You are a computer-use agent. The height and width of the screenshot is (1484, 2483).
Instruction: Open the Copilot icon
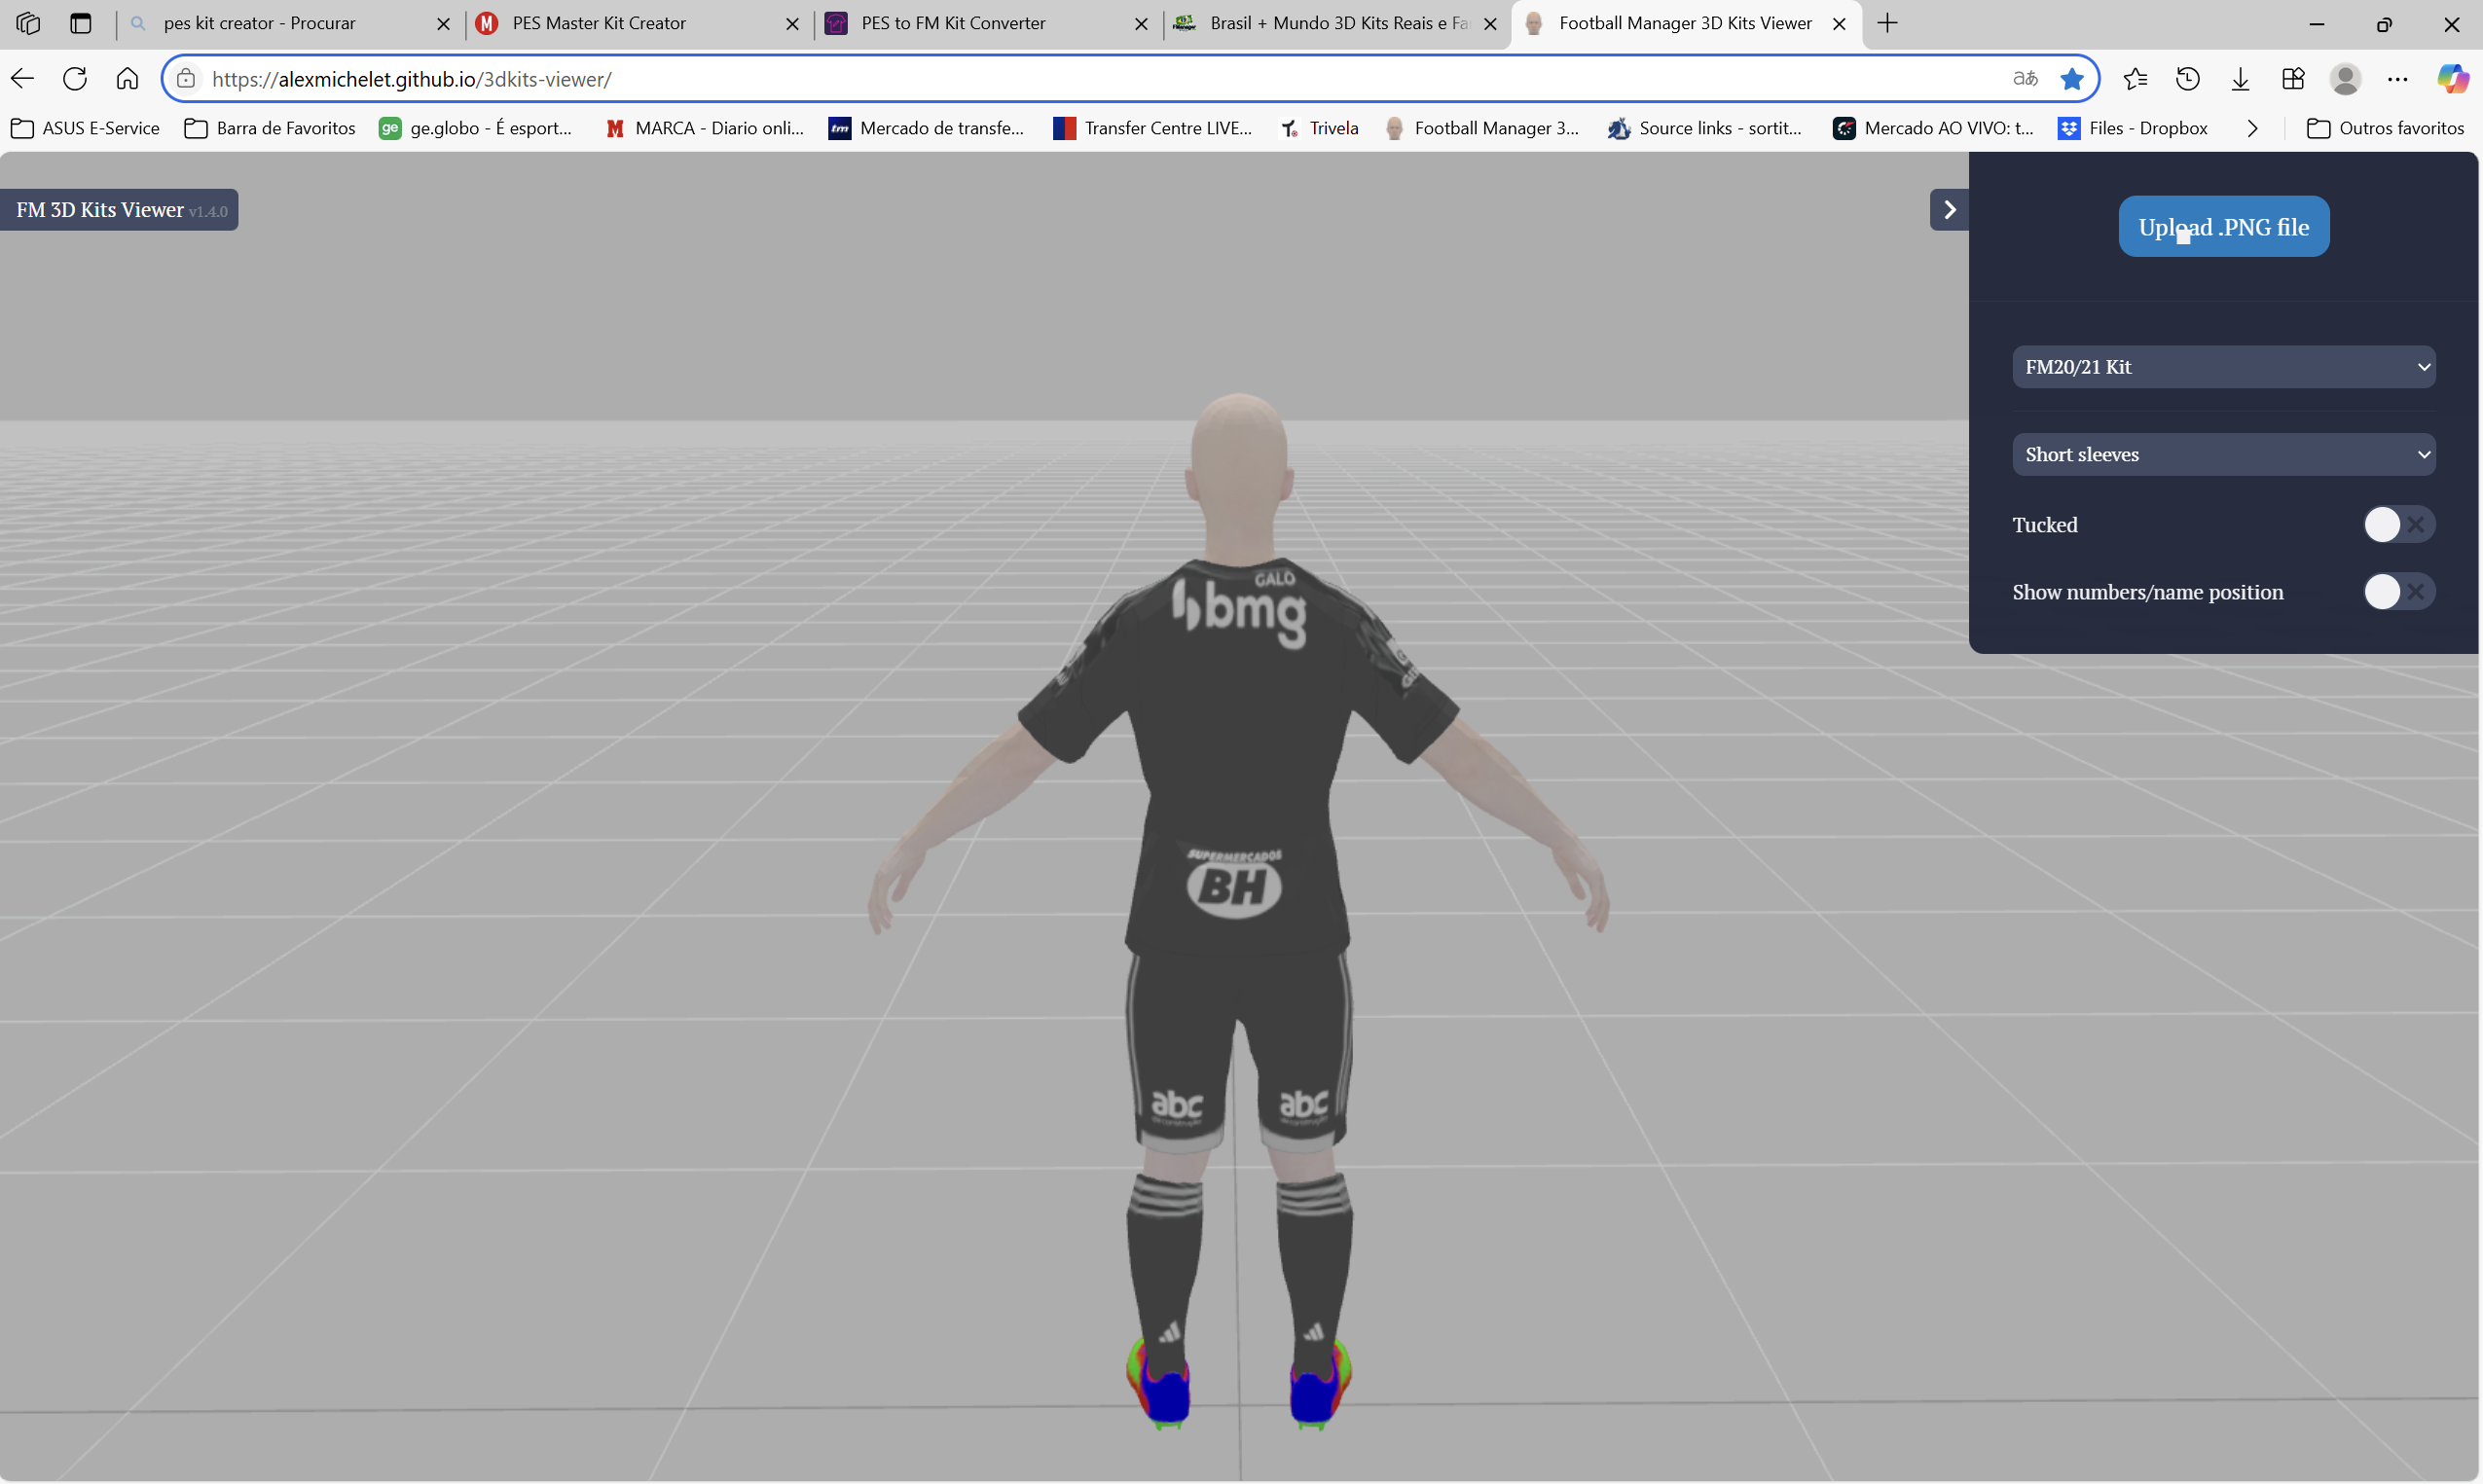click(2451, 79)
